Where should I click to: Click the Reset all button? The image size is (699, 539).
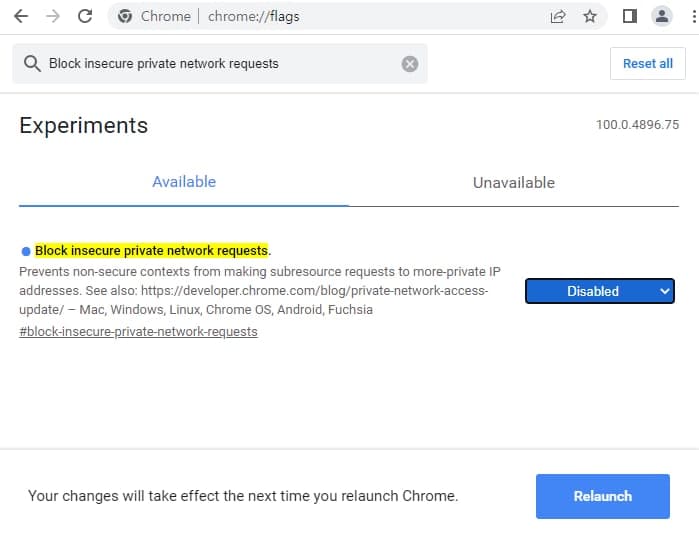coord(647,64)
